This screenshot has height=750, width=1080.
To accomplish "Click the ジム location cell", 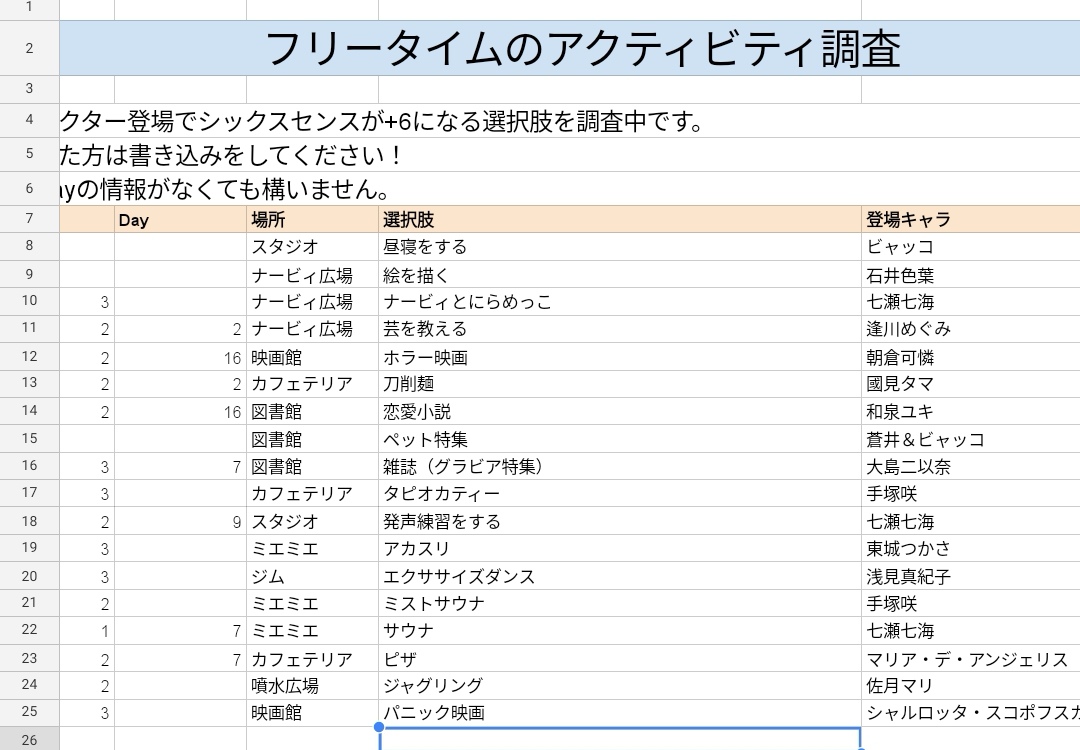I will (312, 577).
